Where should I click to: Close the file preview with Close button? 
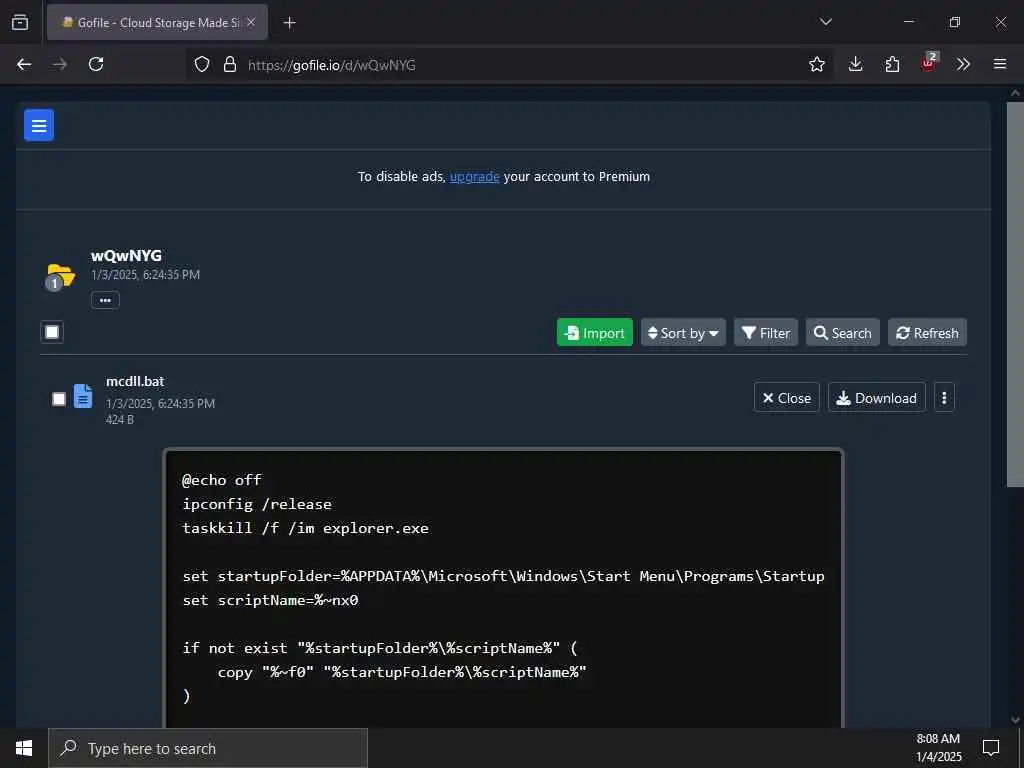click(787, 397)
